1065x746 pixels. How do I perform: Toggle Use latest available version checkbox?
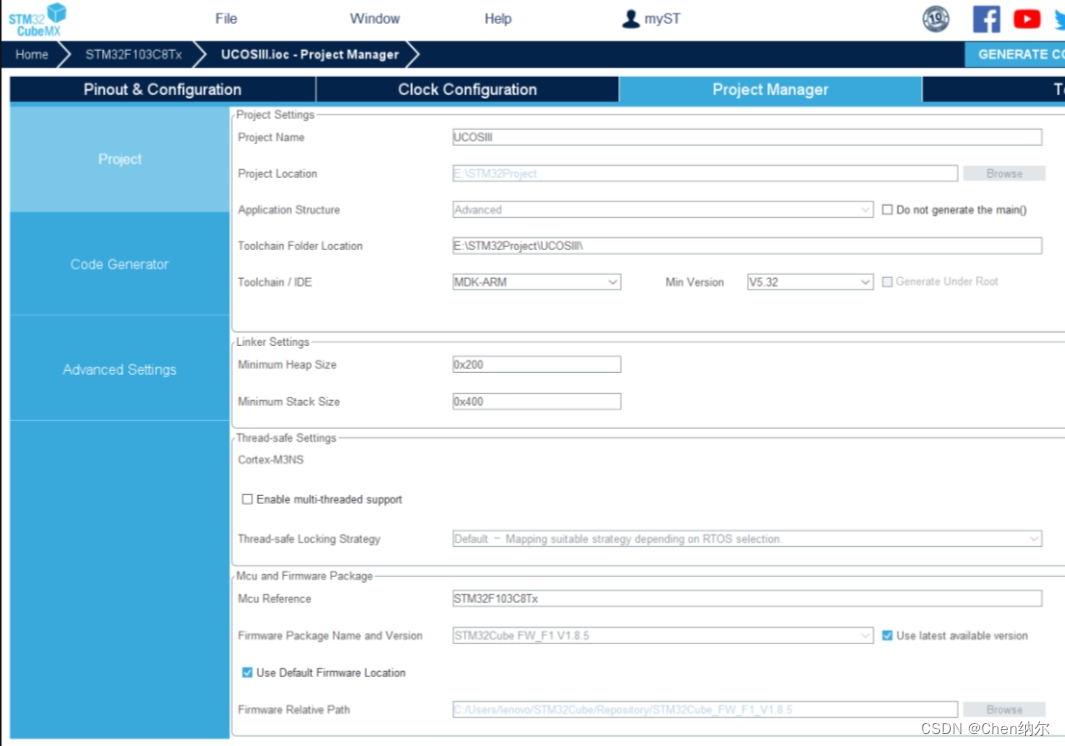(887, 635)
